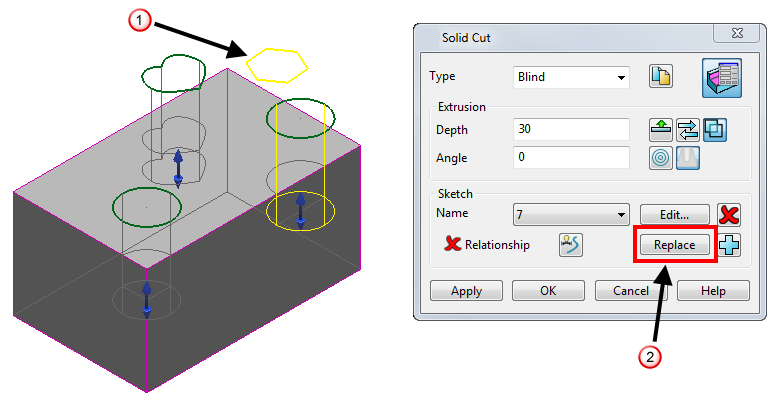Click the Depth input field
The height and width of the screenshot is (402, 778).
point(571,129)
